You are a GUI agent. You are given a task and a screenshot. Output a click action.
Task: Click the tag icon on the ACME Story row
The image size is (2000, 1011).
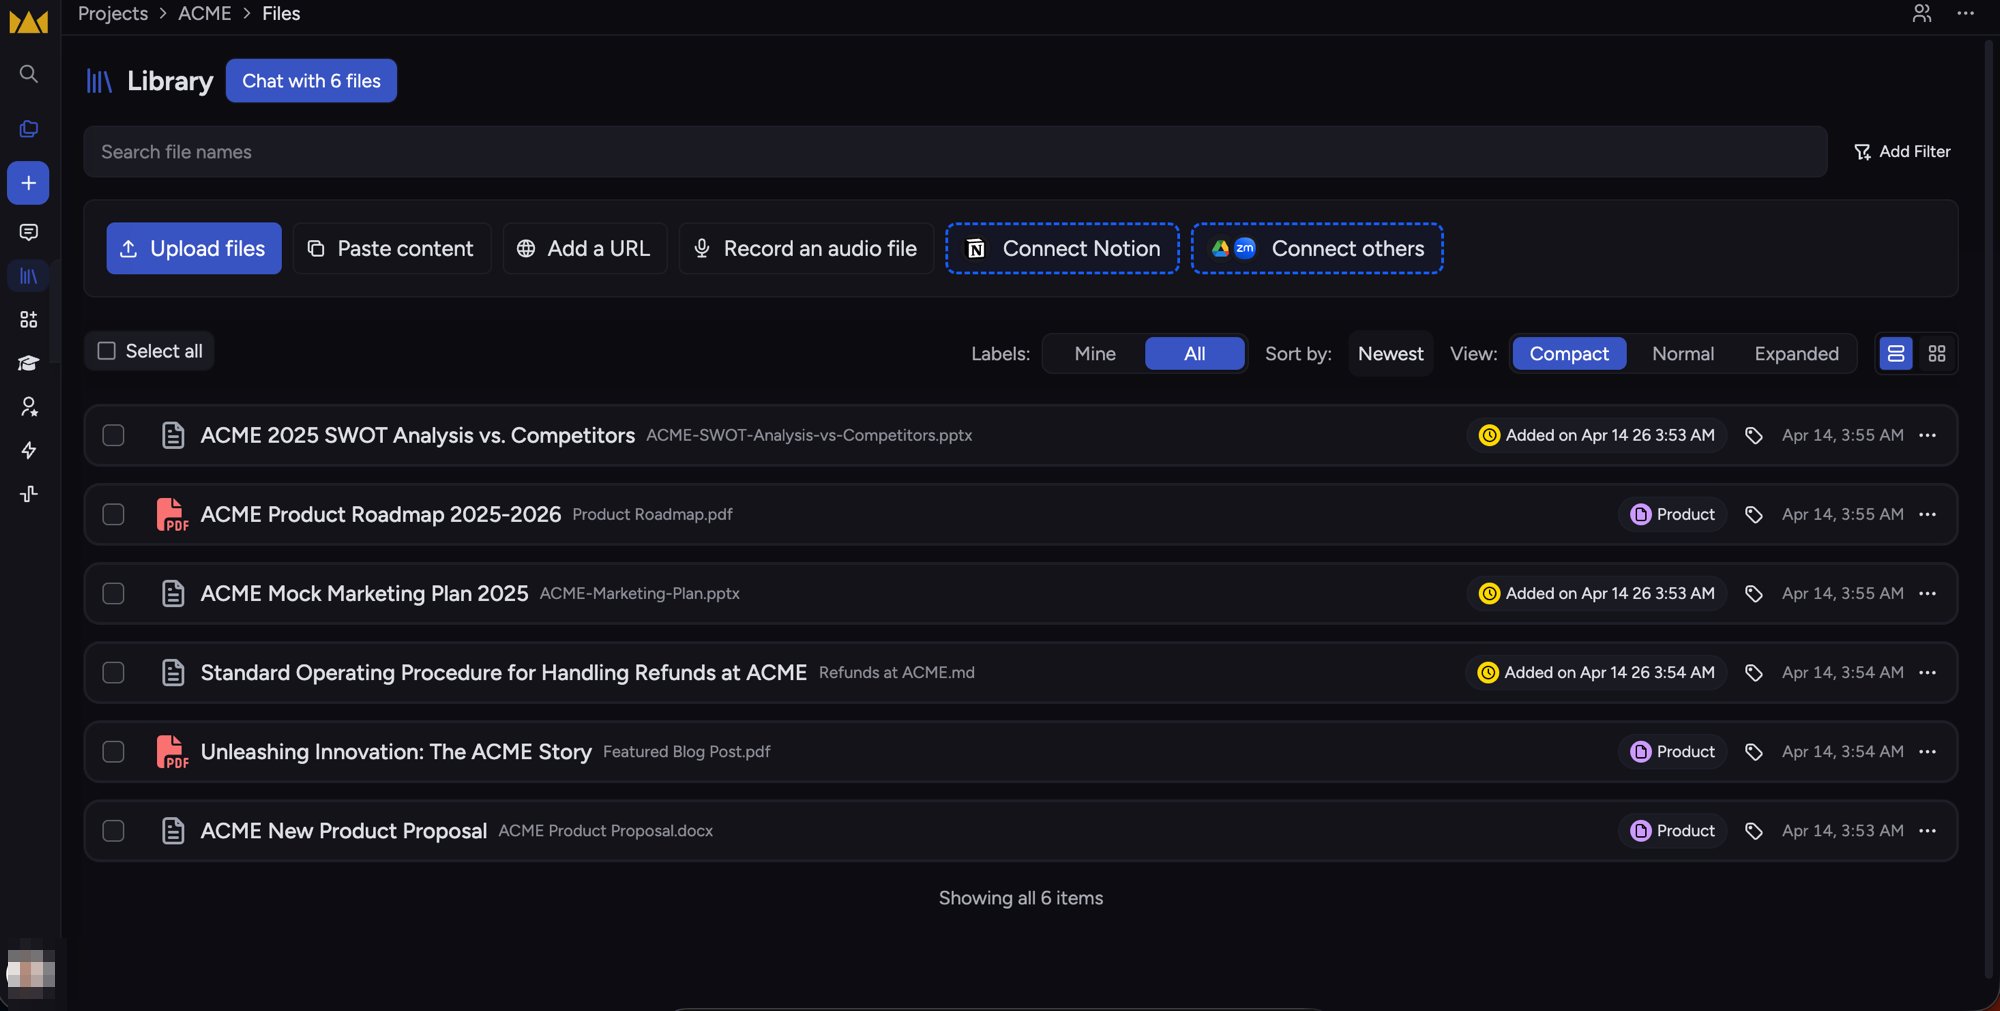pyautogui.click(x=1754, y=752)
